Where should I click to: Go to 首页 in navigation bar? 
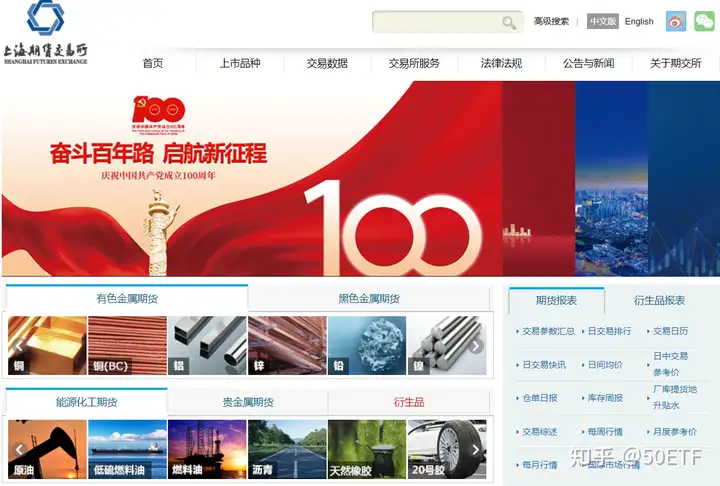[x=153, y=63]
